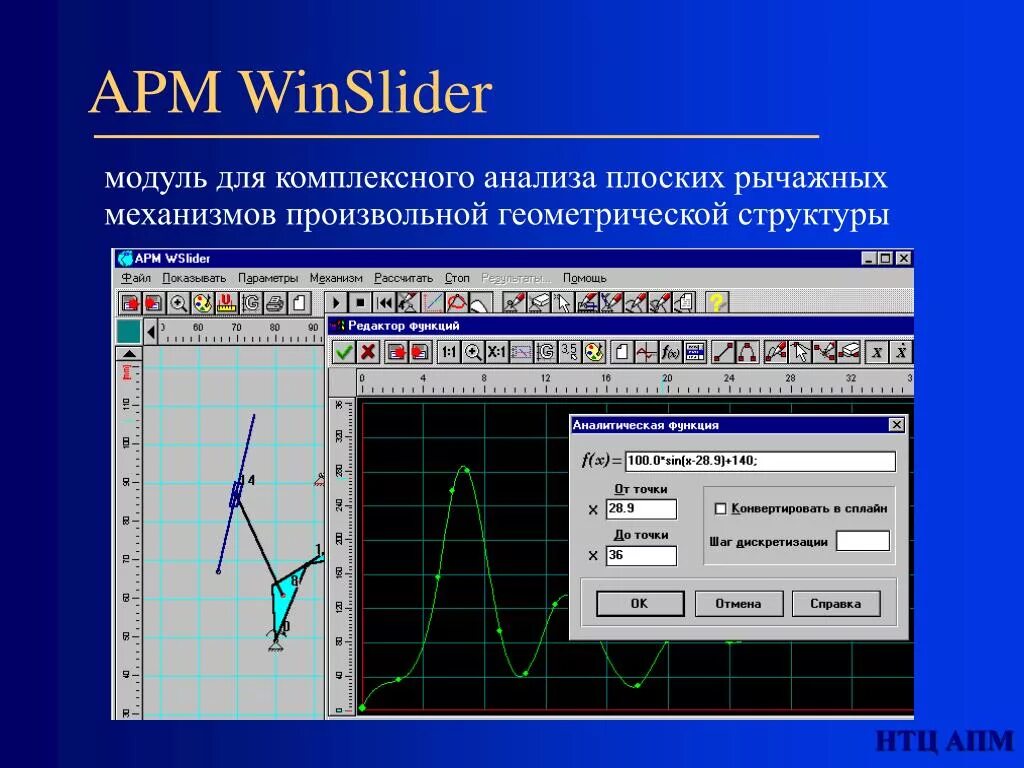Click the up scroll arrow on vertical ruler

pyautogui.click(x=129, y=354)
